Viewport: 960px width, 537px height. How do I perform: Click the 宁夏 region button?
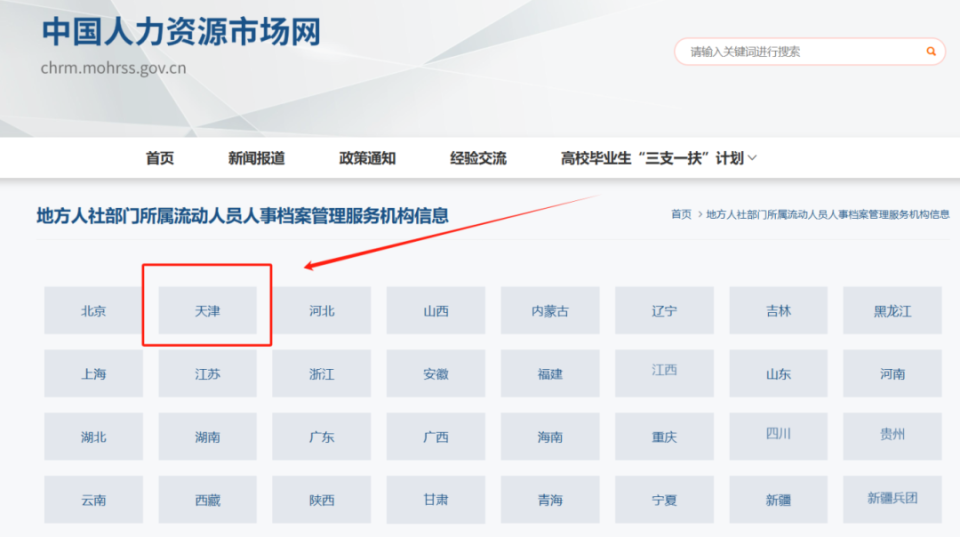coord(664,500)
